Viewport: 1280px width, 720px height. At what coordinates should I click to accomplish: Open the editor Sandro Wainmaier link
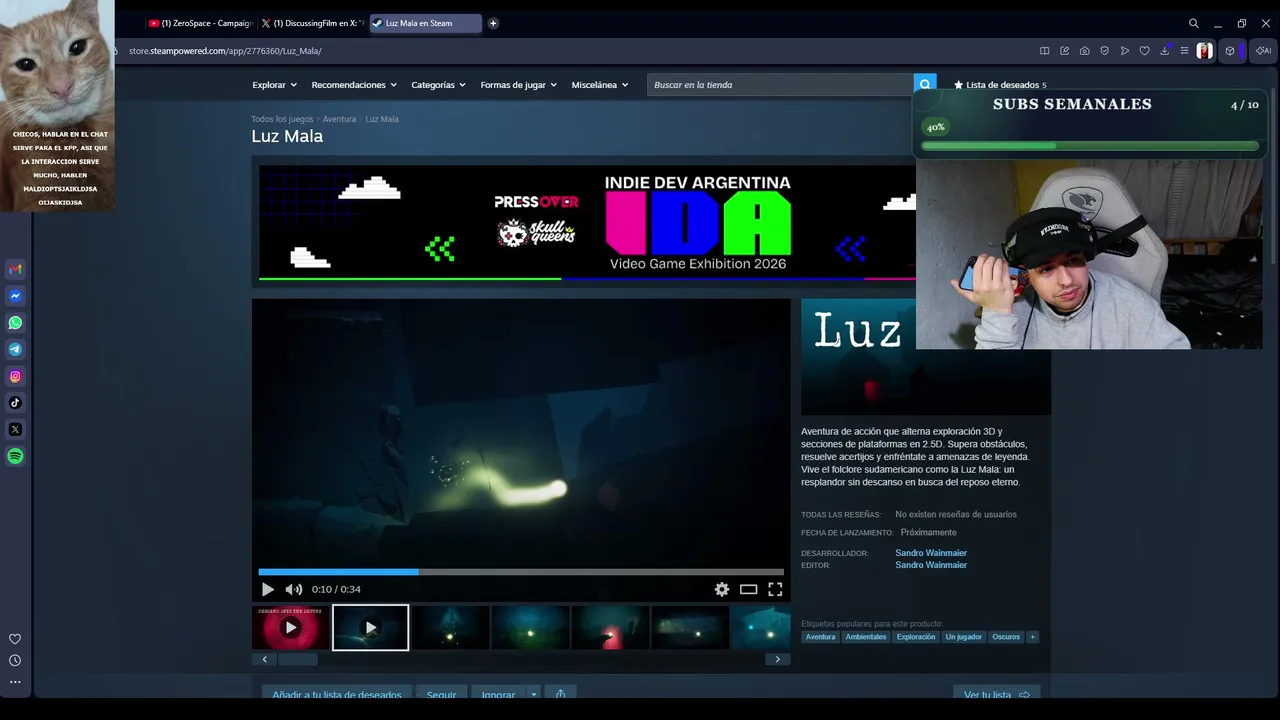931,565
